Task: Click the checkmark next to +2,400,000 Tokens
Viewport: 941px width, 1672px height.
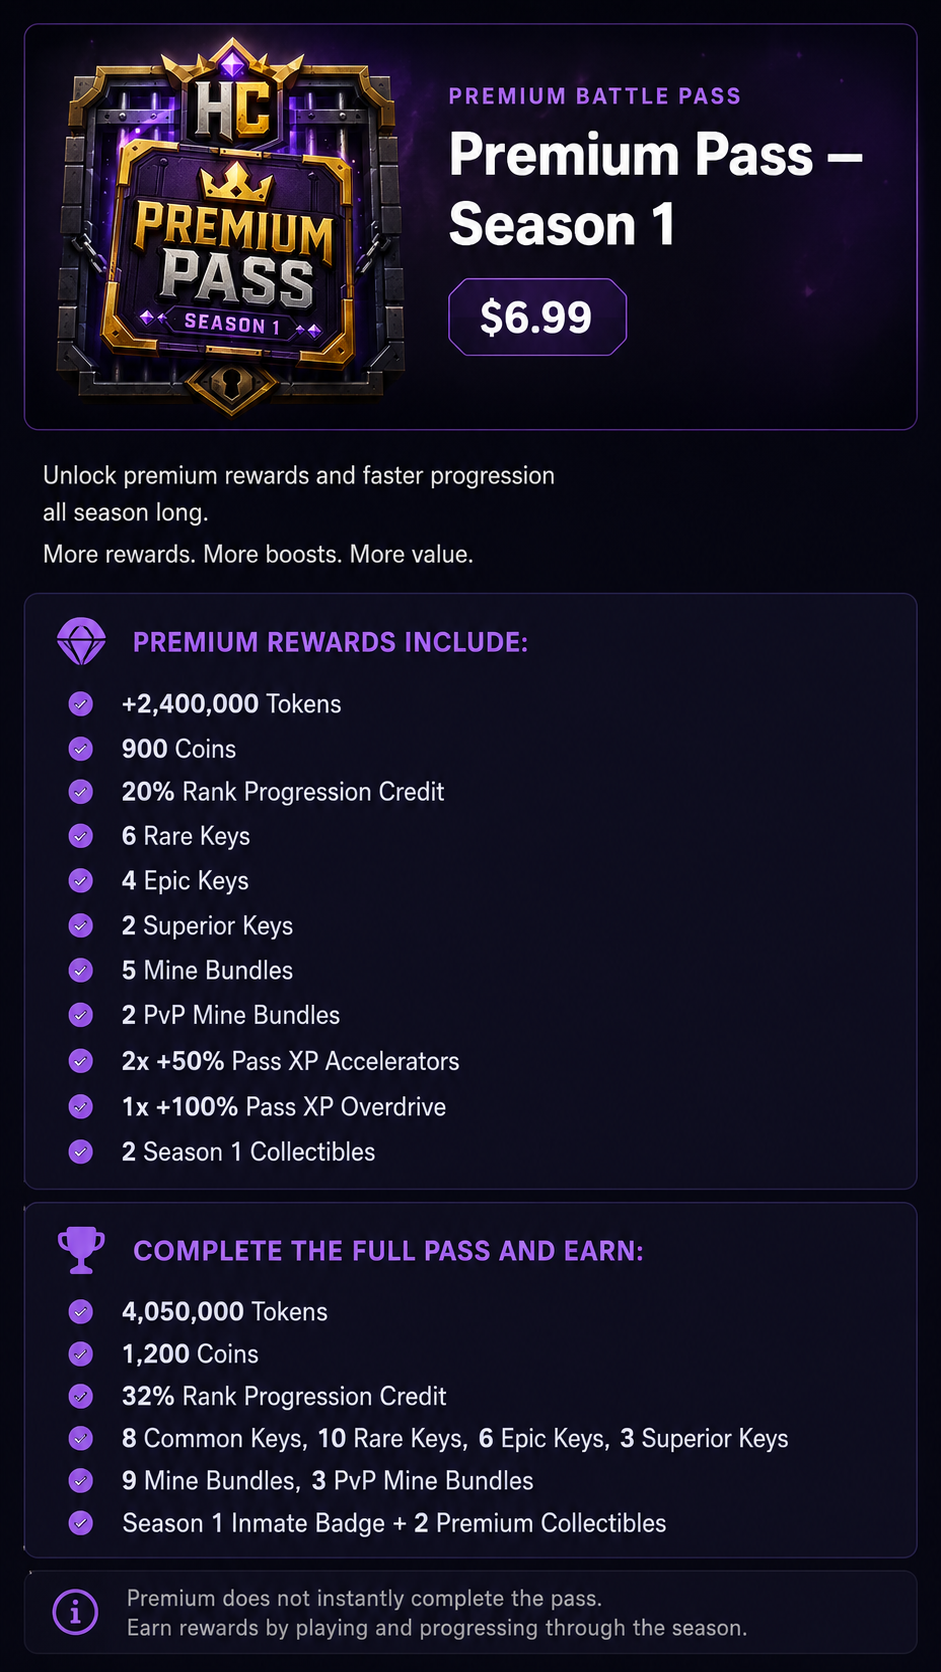Action: (x=81, y=704)
